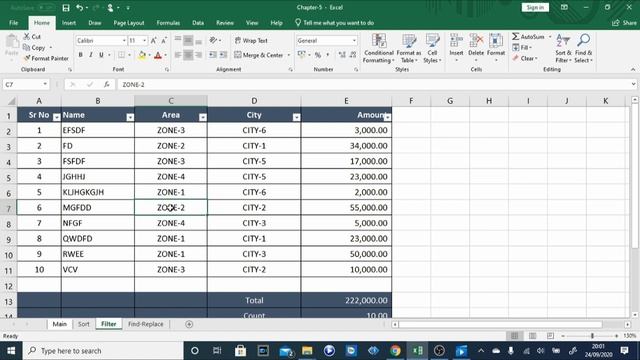Apply Bold formatting
The width and height of the screenshot is (640, 360).
(x=80, y=55)
